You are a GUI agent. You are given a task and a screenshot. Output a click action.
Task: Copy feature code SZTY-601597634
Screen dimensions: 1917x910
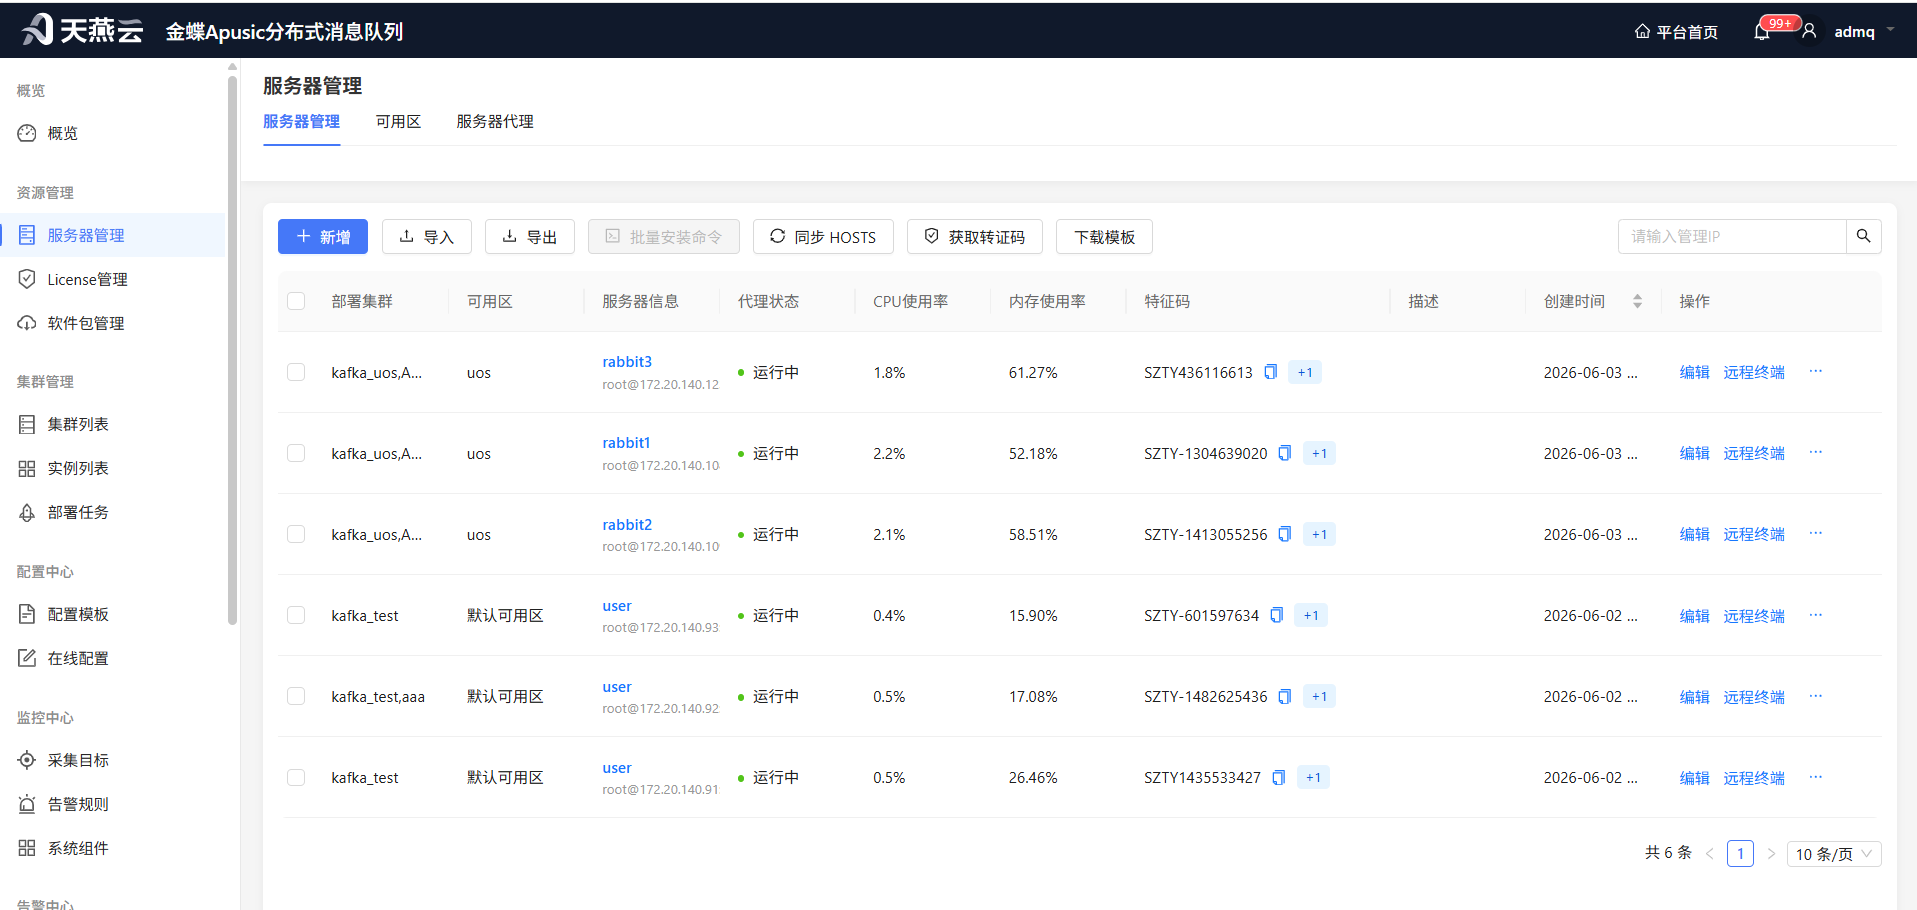tap(1277, 615)
